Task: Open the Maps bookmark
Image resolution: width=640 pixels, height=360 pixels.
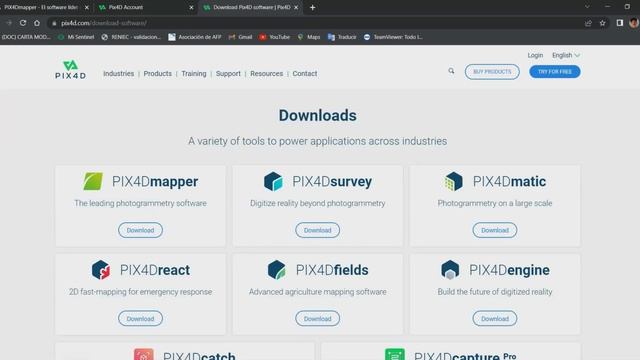Action: click(309, 37)
